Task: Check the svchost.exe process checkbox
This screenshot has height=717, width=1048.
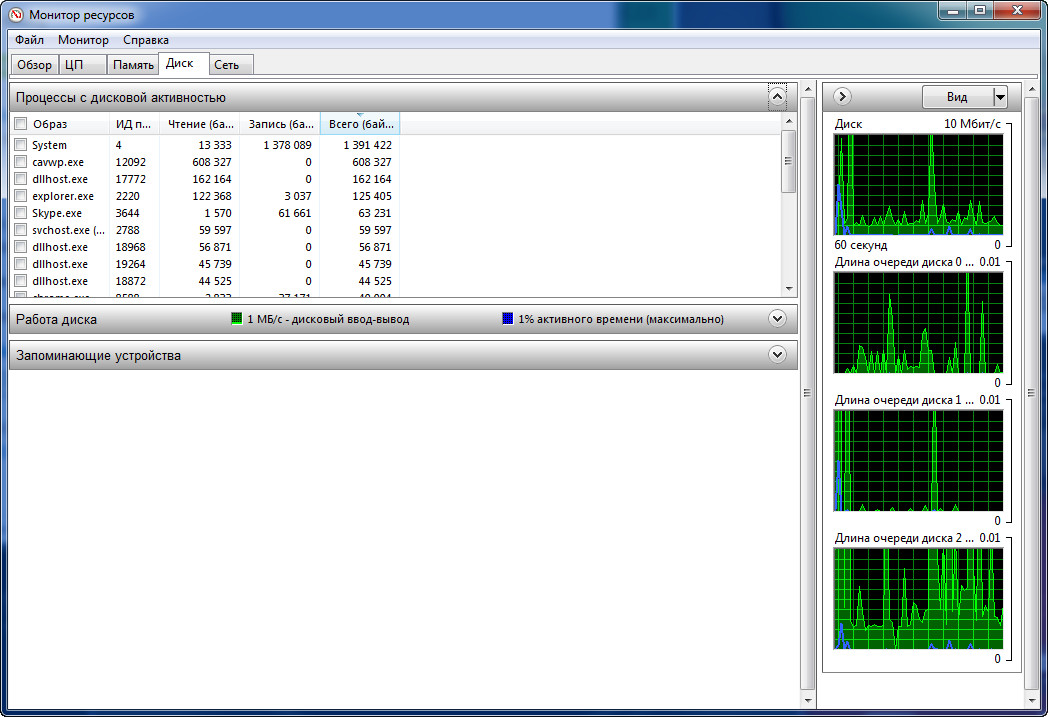Action: tap(21, 230)
